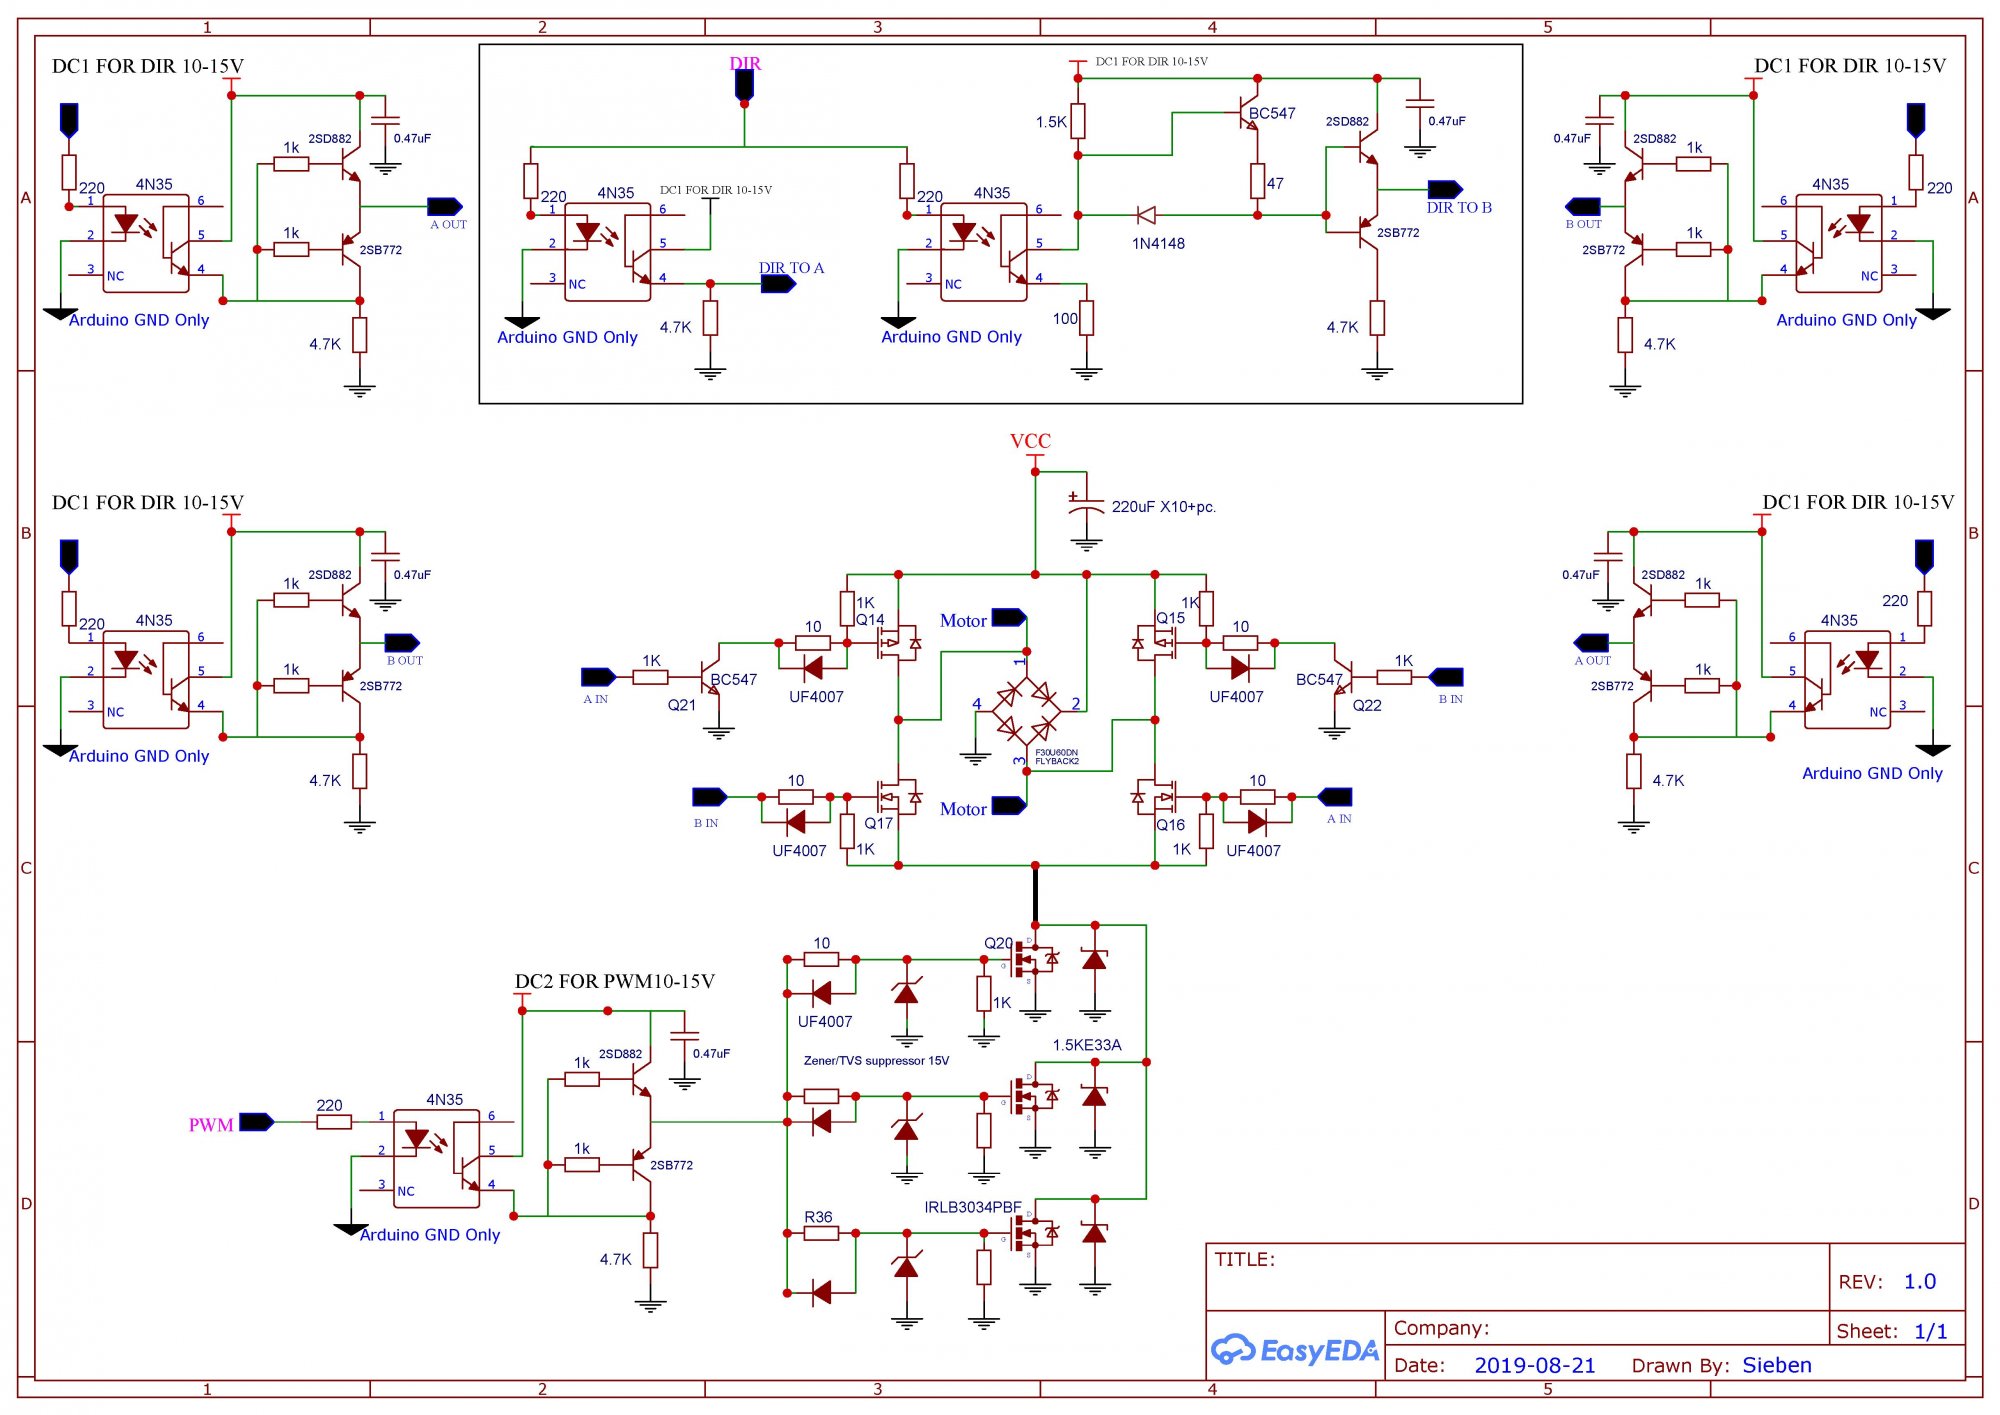Select the DIR port flag at top

click(744, 84)
